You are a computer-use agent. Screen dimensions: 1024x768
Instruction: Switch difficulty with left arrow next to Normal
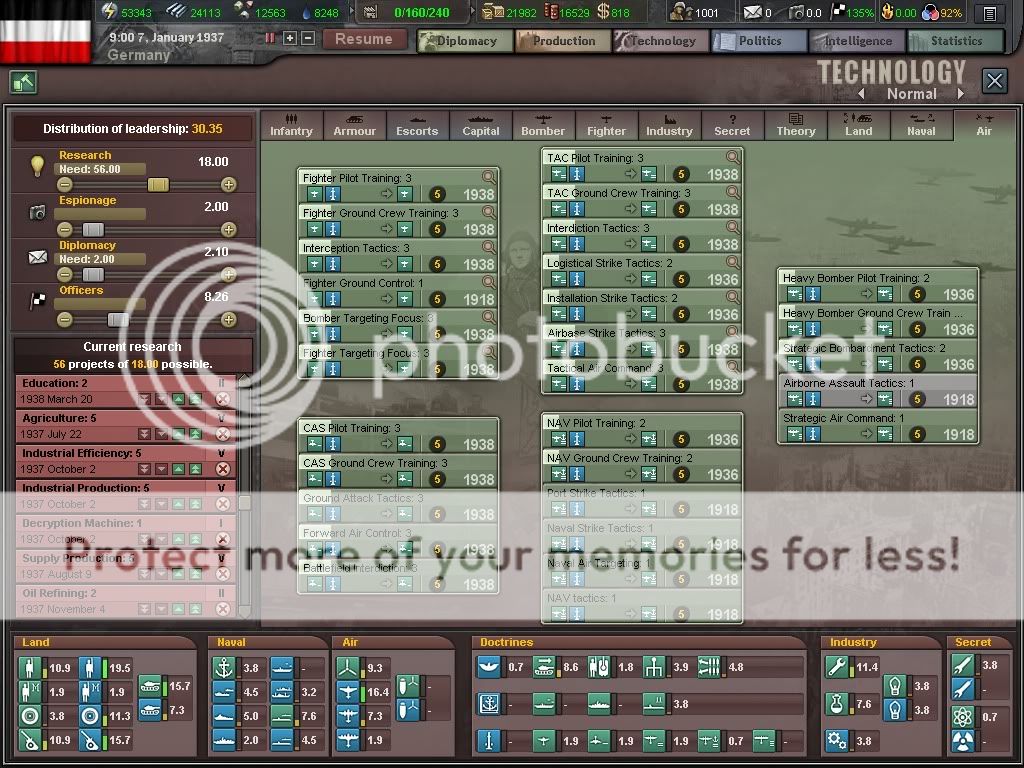pos(861,94)
